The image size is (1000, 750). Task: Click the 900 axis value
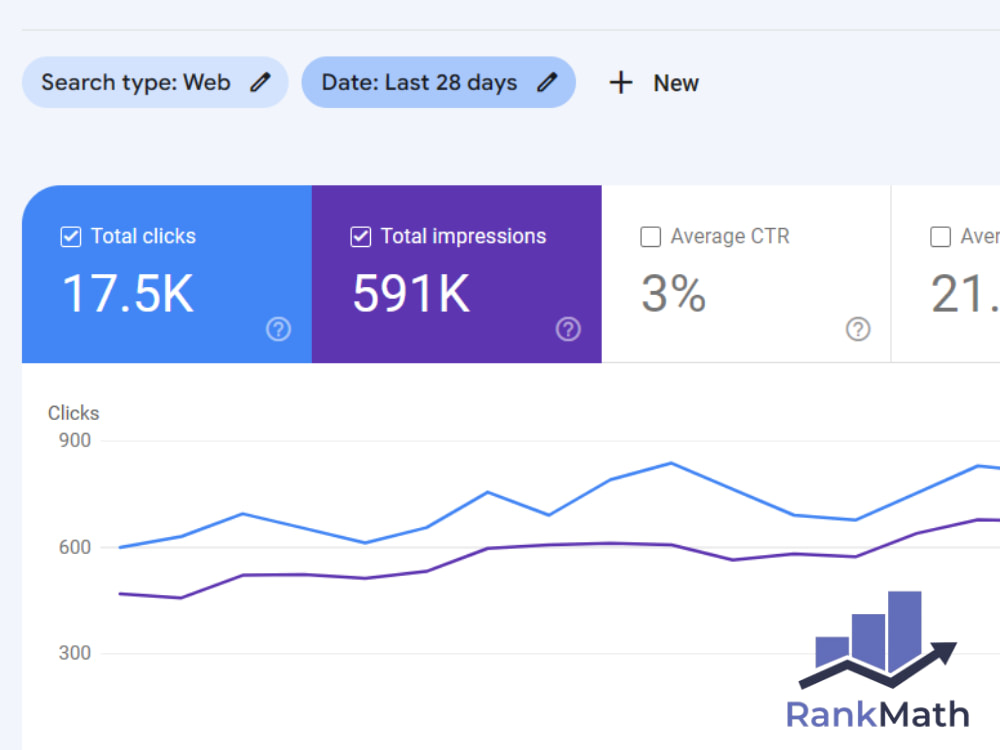(x=75, y=441)
